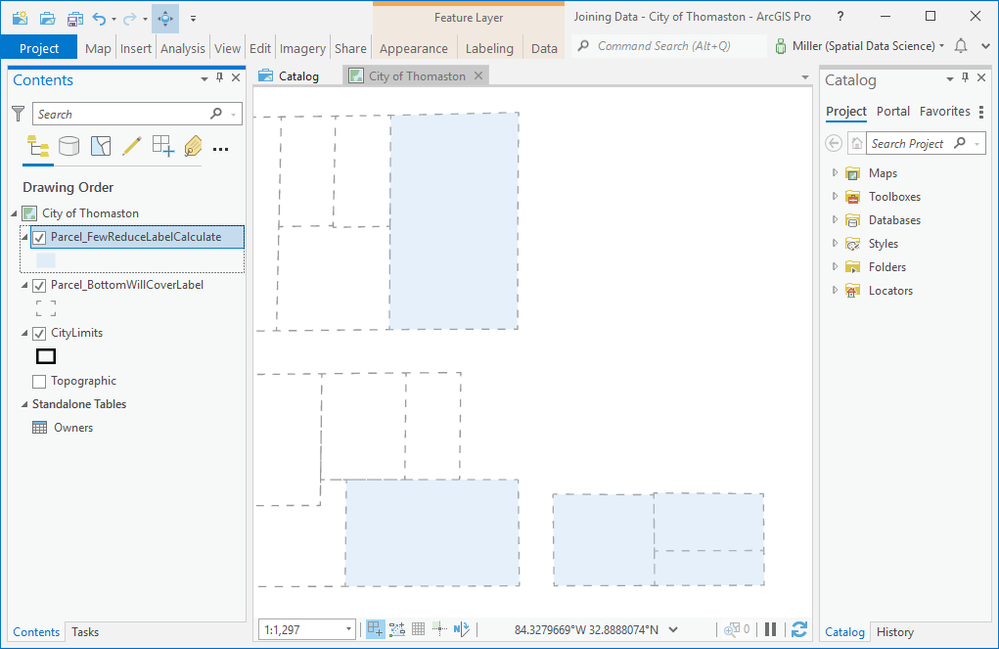Switch to the Catalog view tab

[289, 76]
